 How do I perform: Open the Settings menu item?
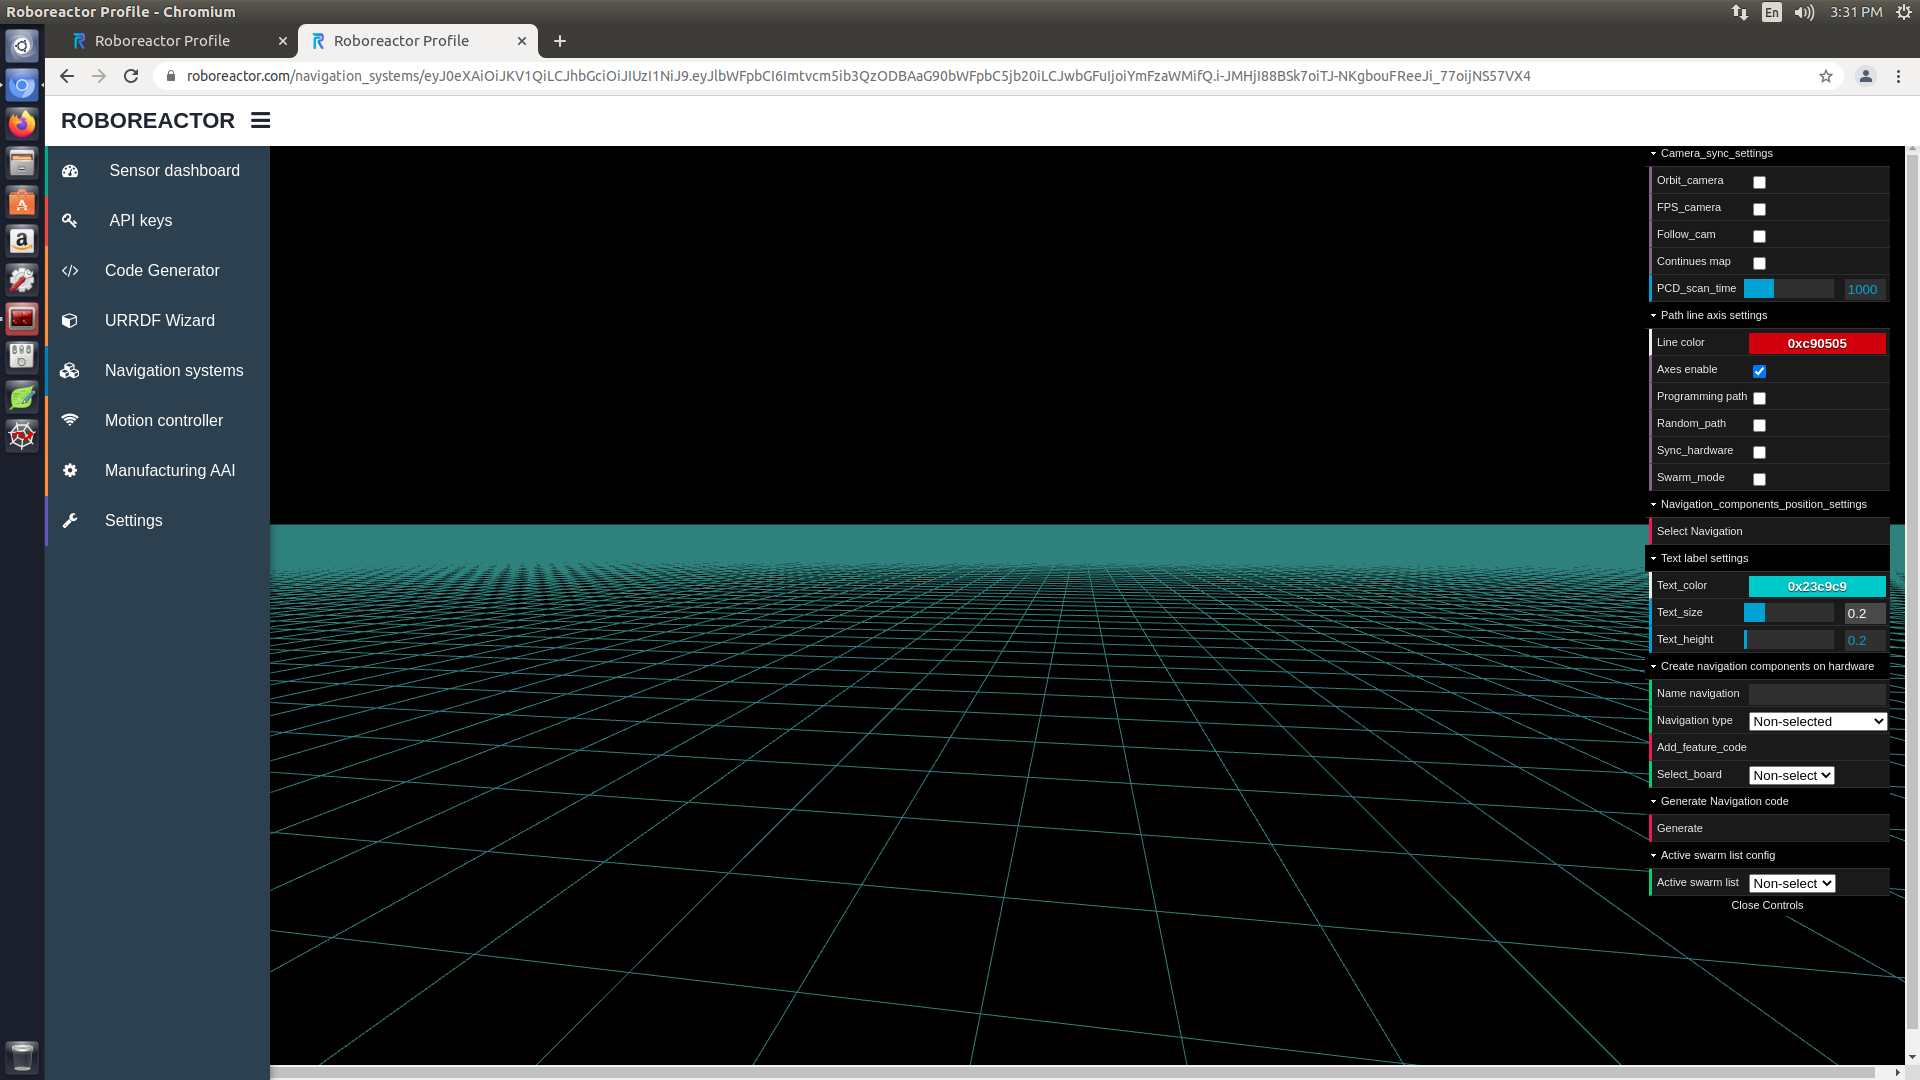(158, 521)
